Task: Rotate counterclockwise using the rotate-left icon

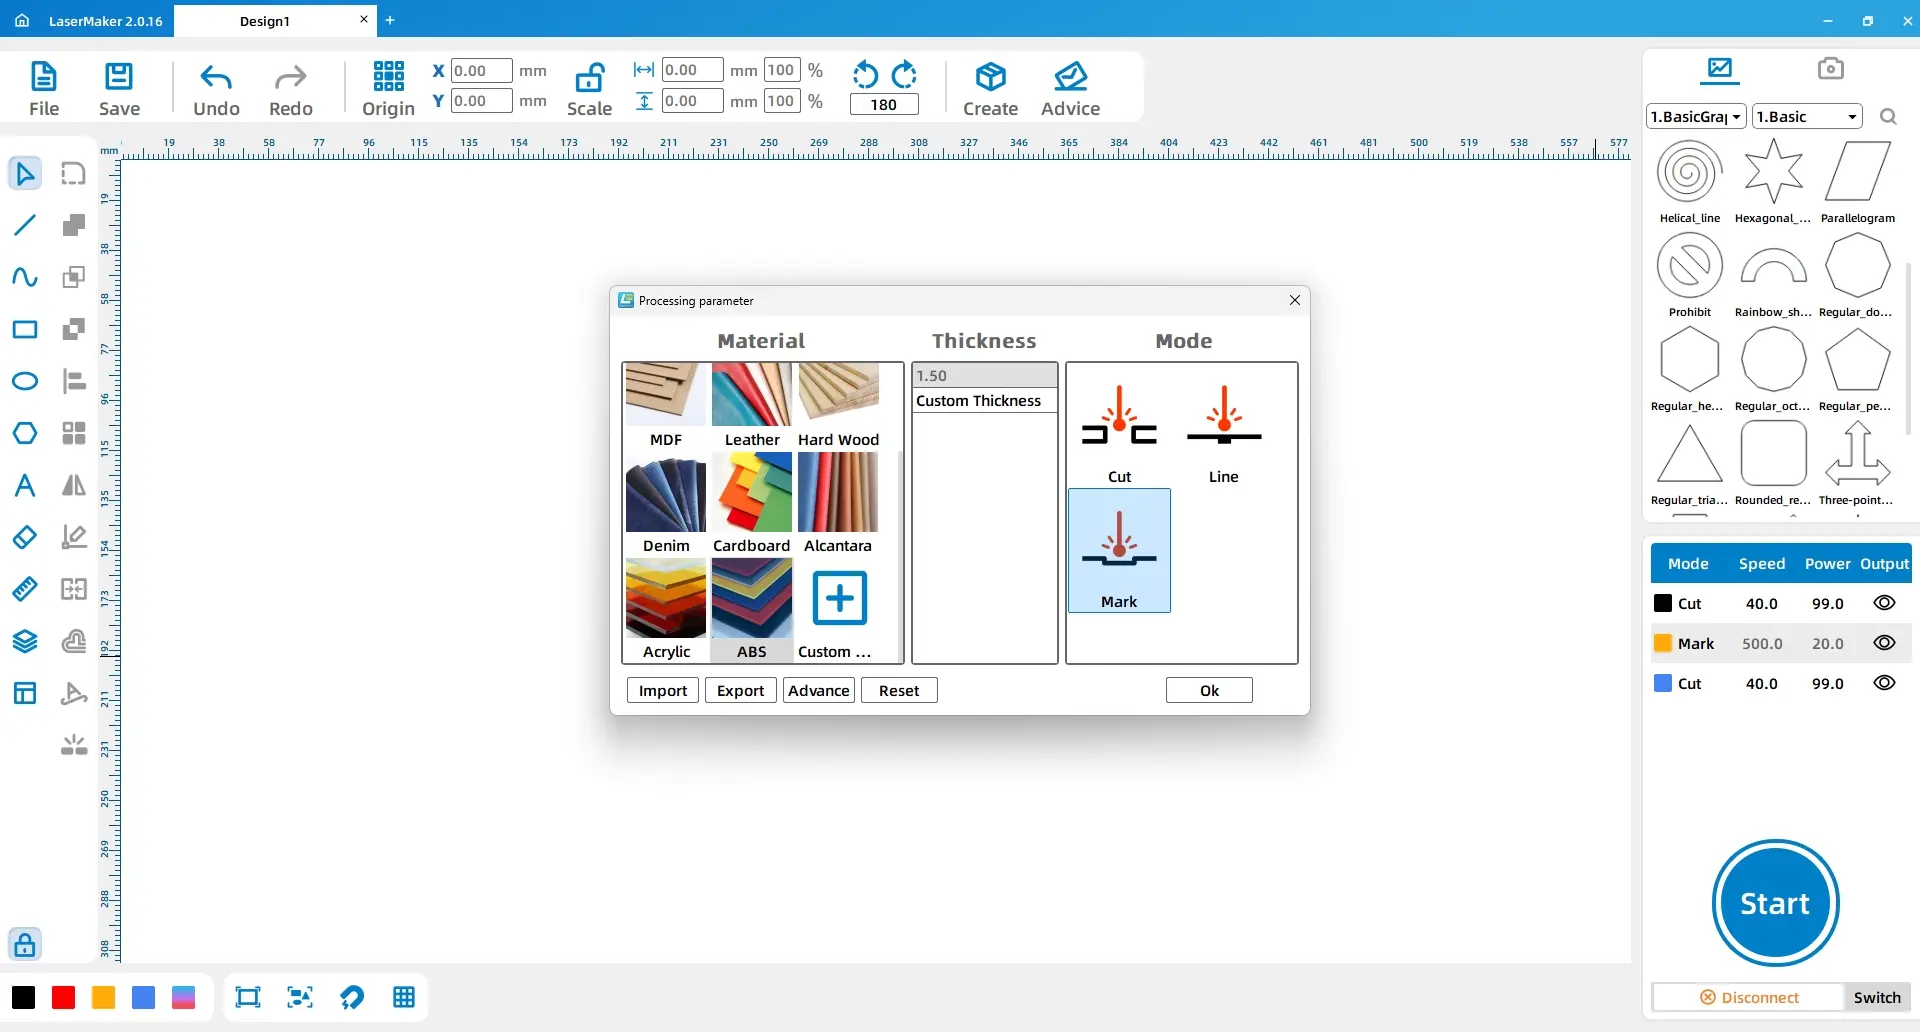Action: [x=865, y=75]
